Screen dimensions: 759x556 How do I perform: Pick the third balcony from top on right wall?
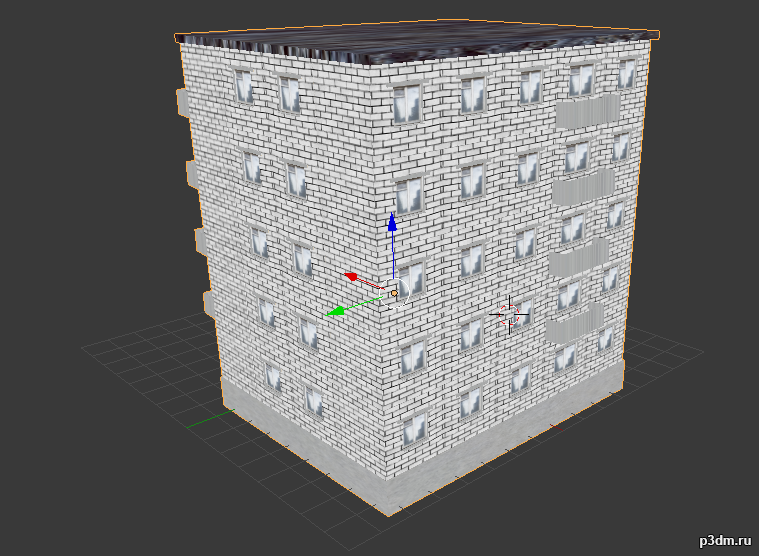pos(578,256)
